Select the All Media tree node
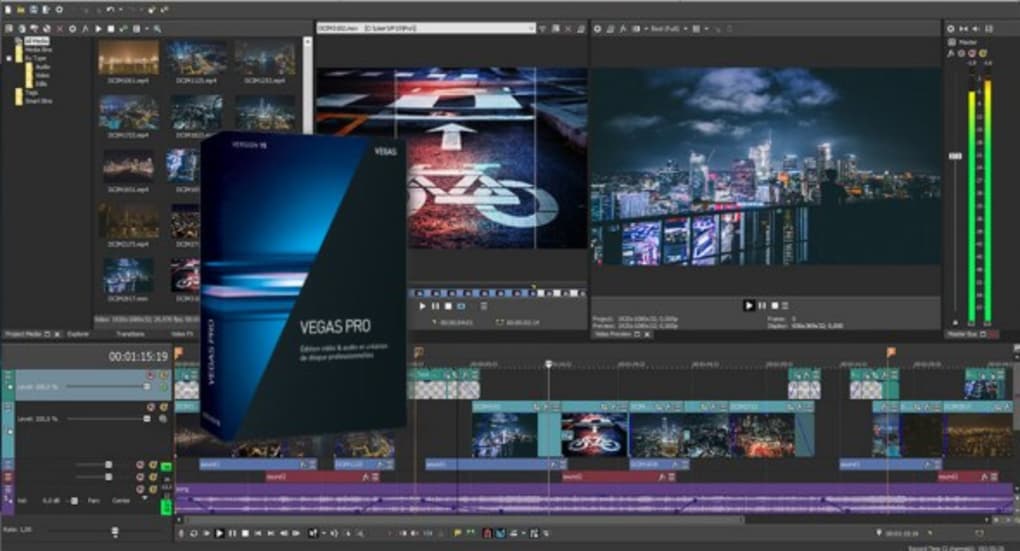Viewport: 1020px width, 551px height. (x=36, y=41)
